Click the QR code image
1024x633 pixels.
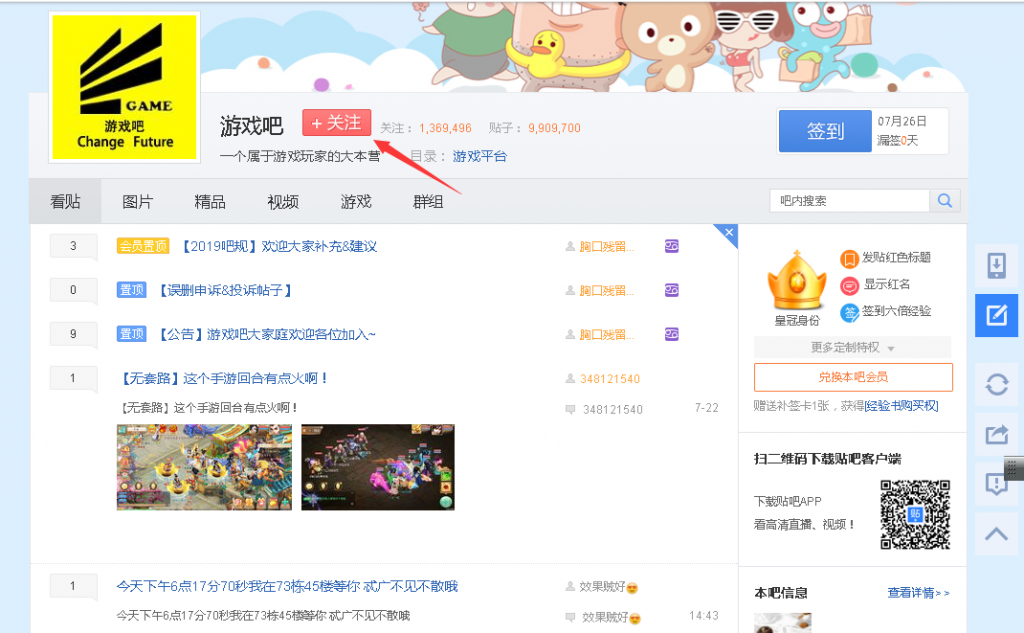pos(915,514)
